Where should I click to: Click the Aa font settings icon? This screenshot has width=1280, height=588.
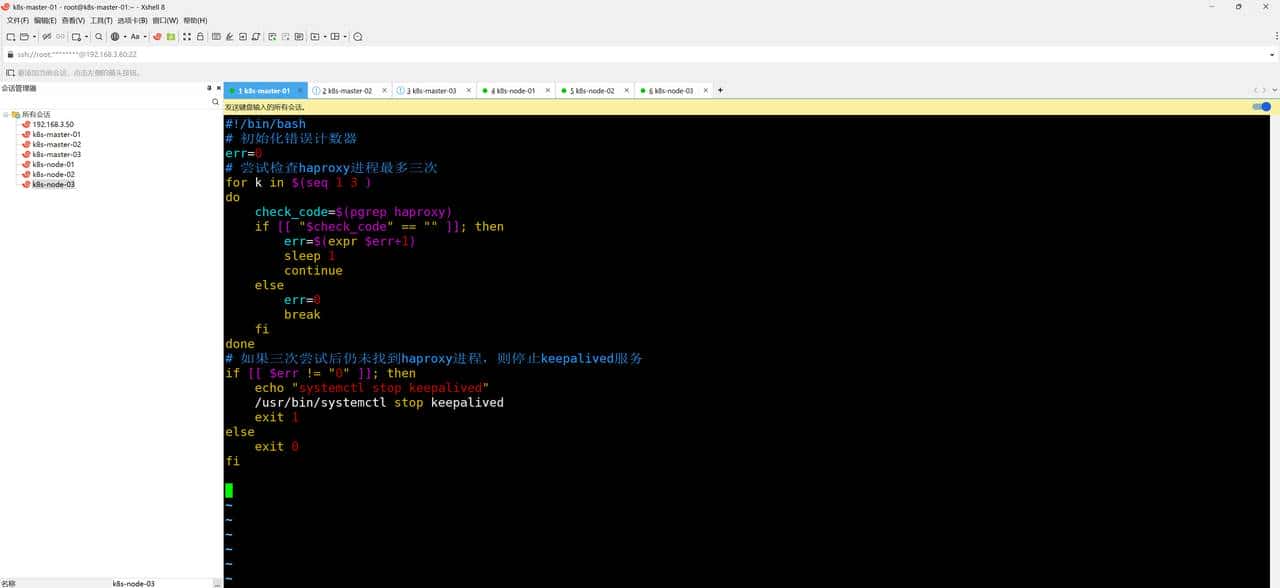pos(134,36)
